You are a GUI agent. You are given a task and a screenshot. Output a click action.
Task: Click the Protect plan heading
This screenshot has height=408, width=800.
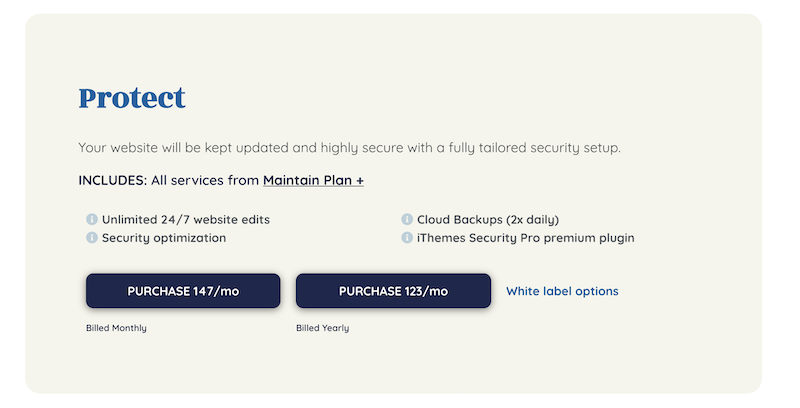coord(132,98)
